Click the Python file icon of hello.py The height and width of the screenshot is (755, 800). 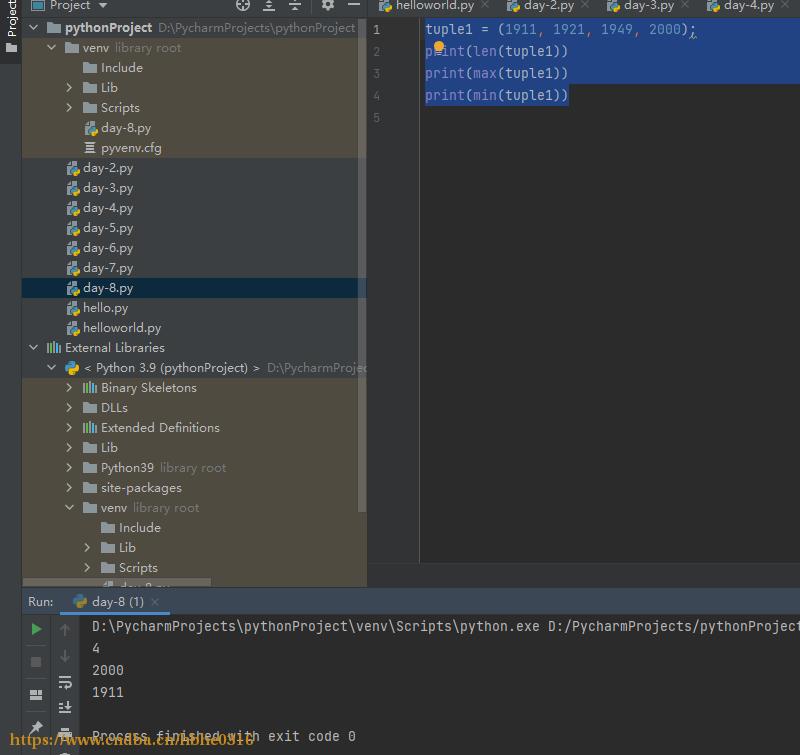(73, 308)
